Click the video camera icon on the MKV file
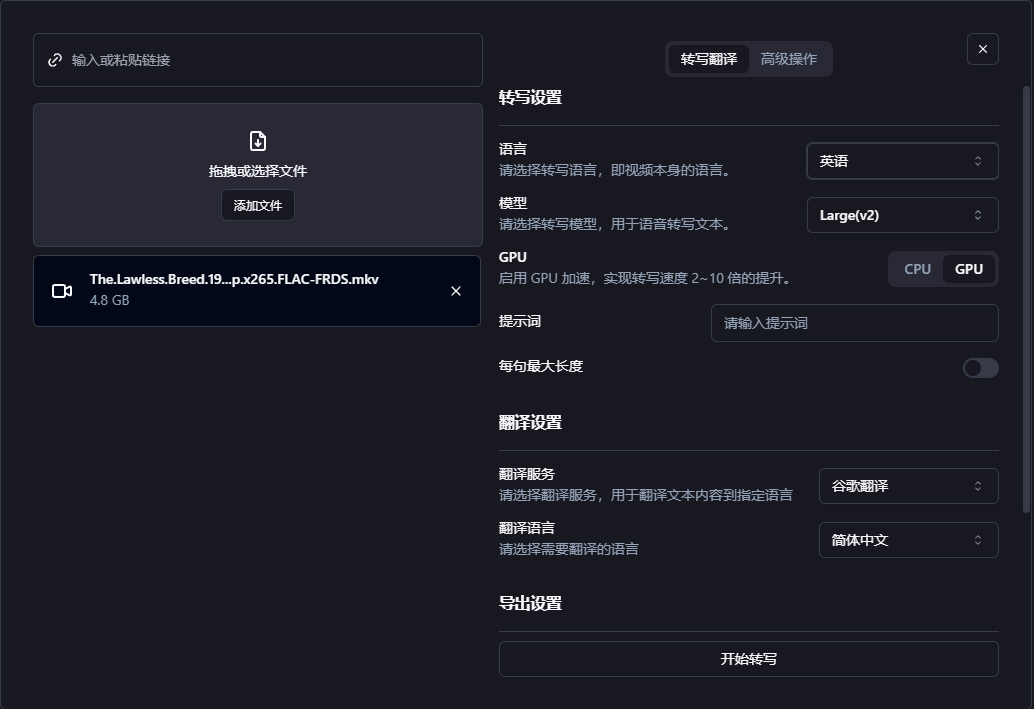 pos(62,291)
